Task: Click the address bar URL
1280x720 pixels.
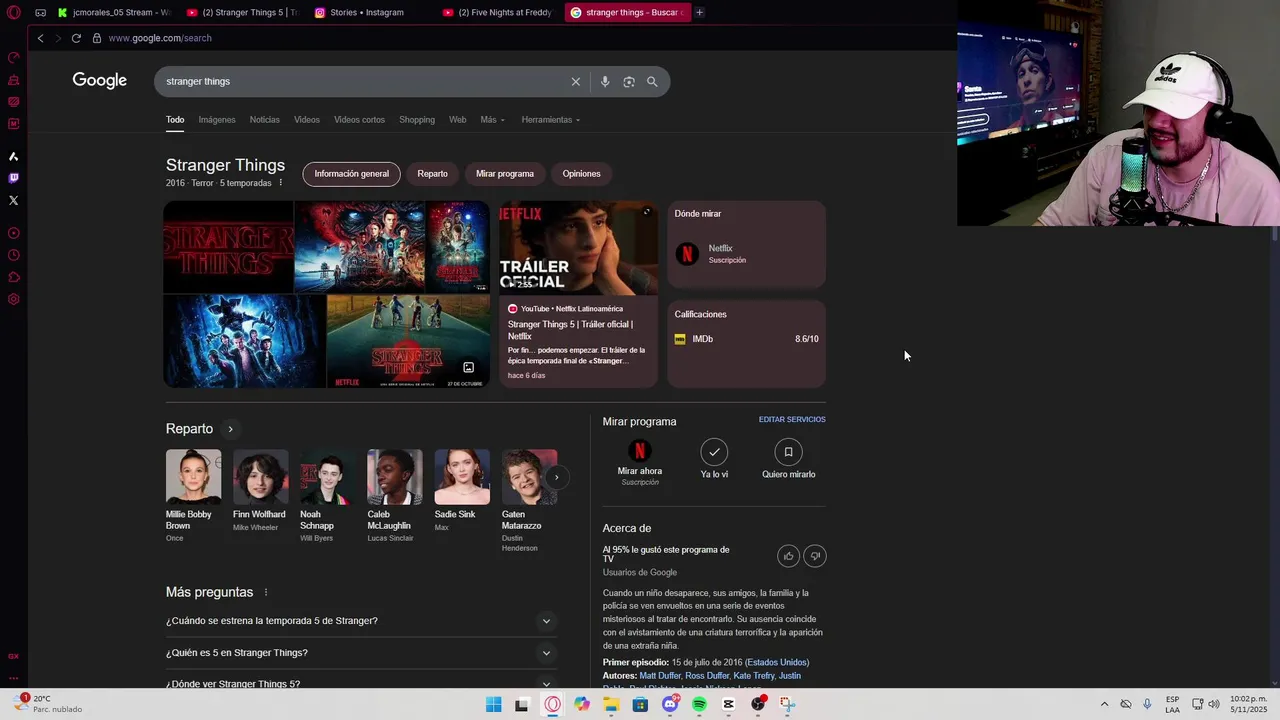Action: tap(160, 38)
